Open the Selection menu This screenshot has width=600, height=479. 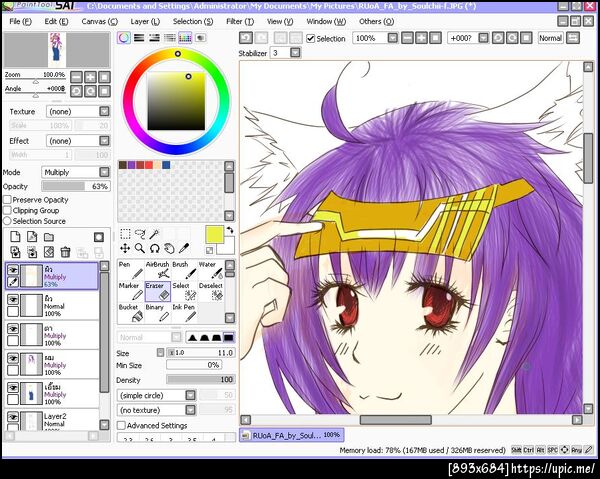click(x=193, y=21)
